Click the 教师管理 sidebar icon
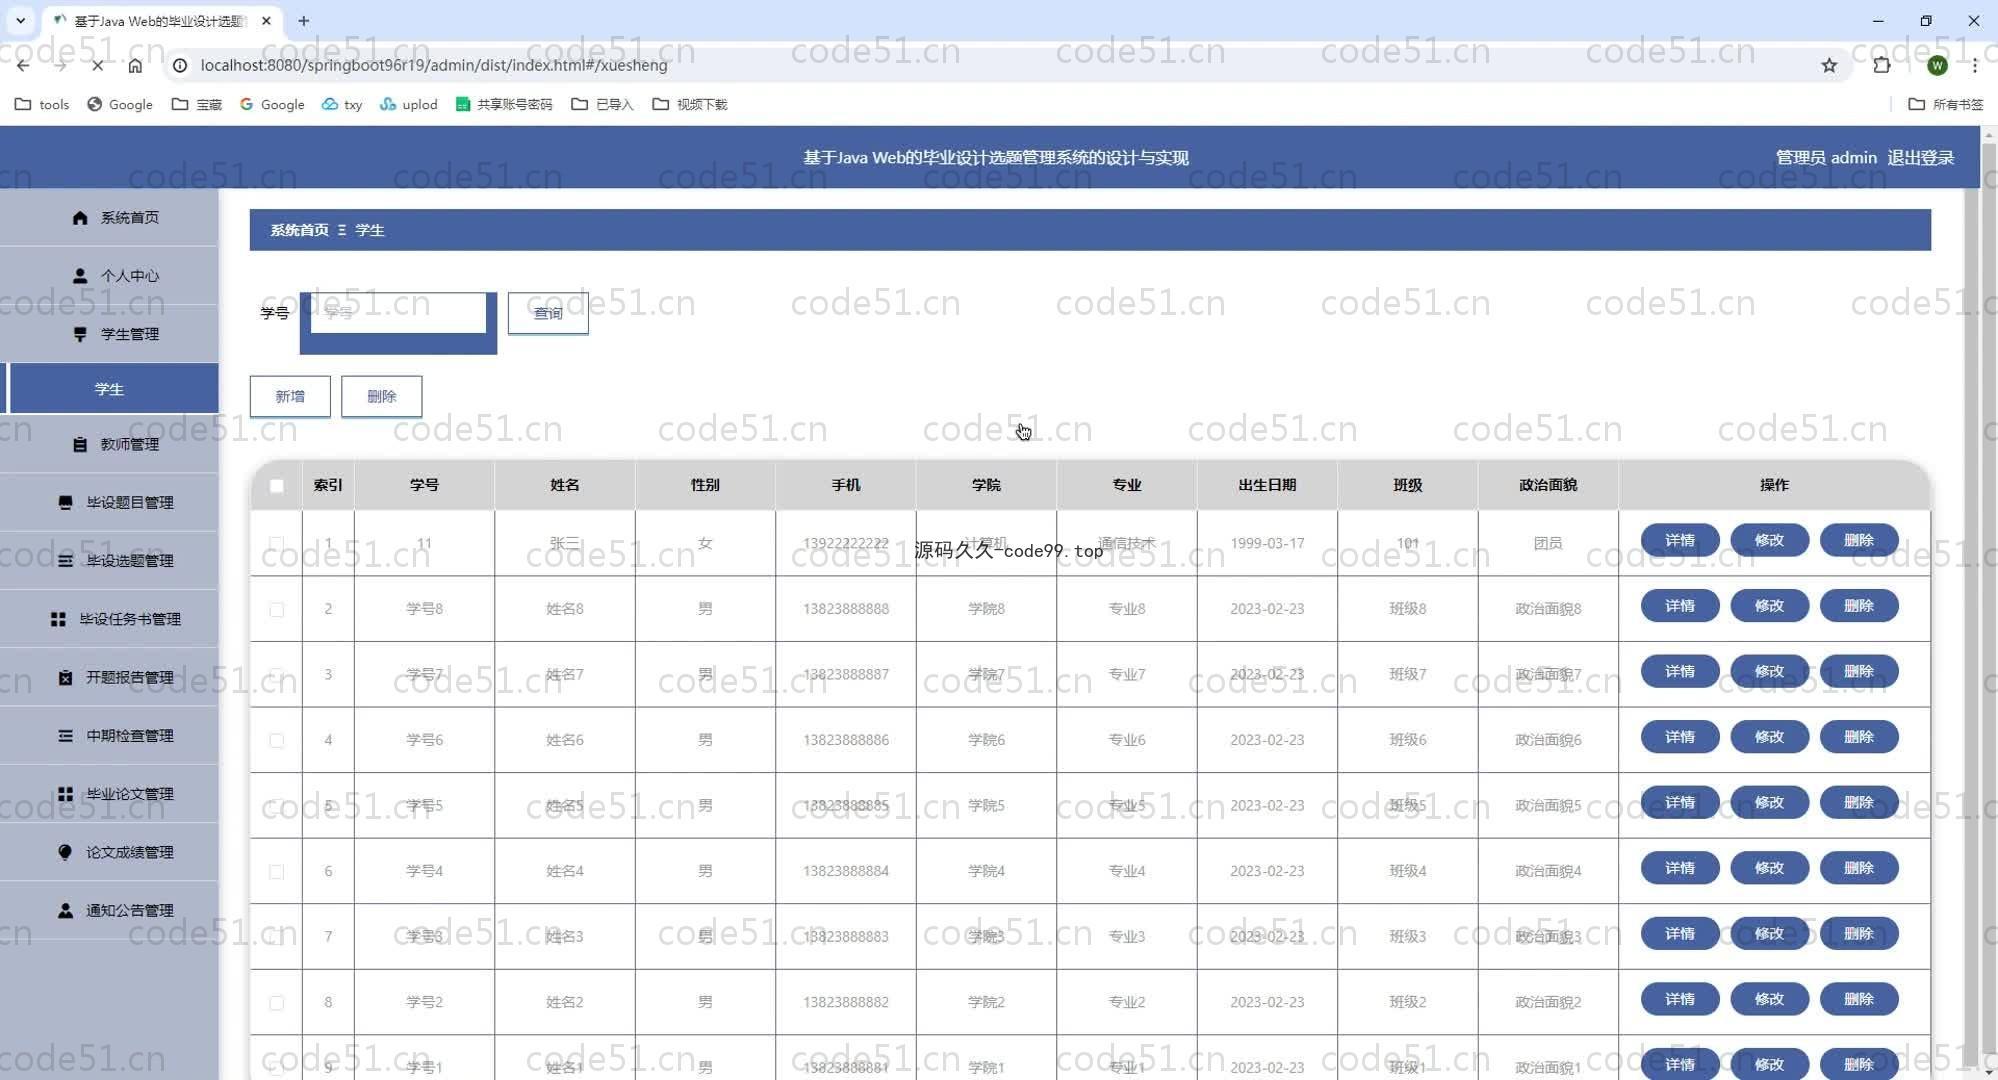 (x=80, y=445)
